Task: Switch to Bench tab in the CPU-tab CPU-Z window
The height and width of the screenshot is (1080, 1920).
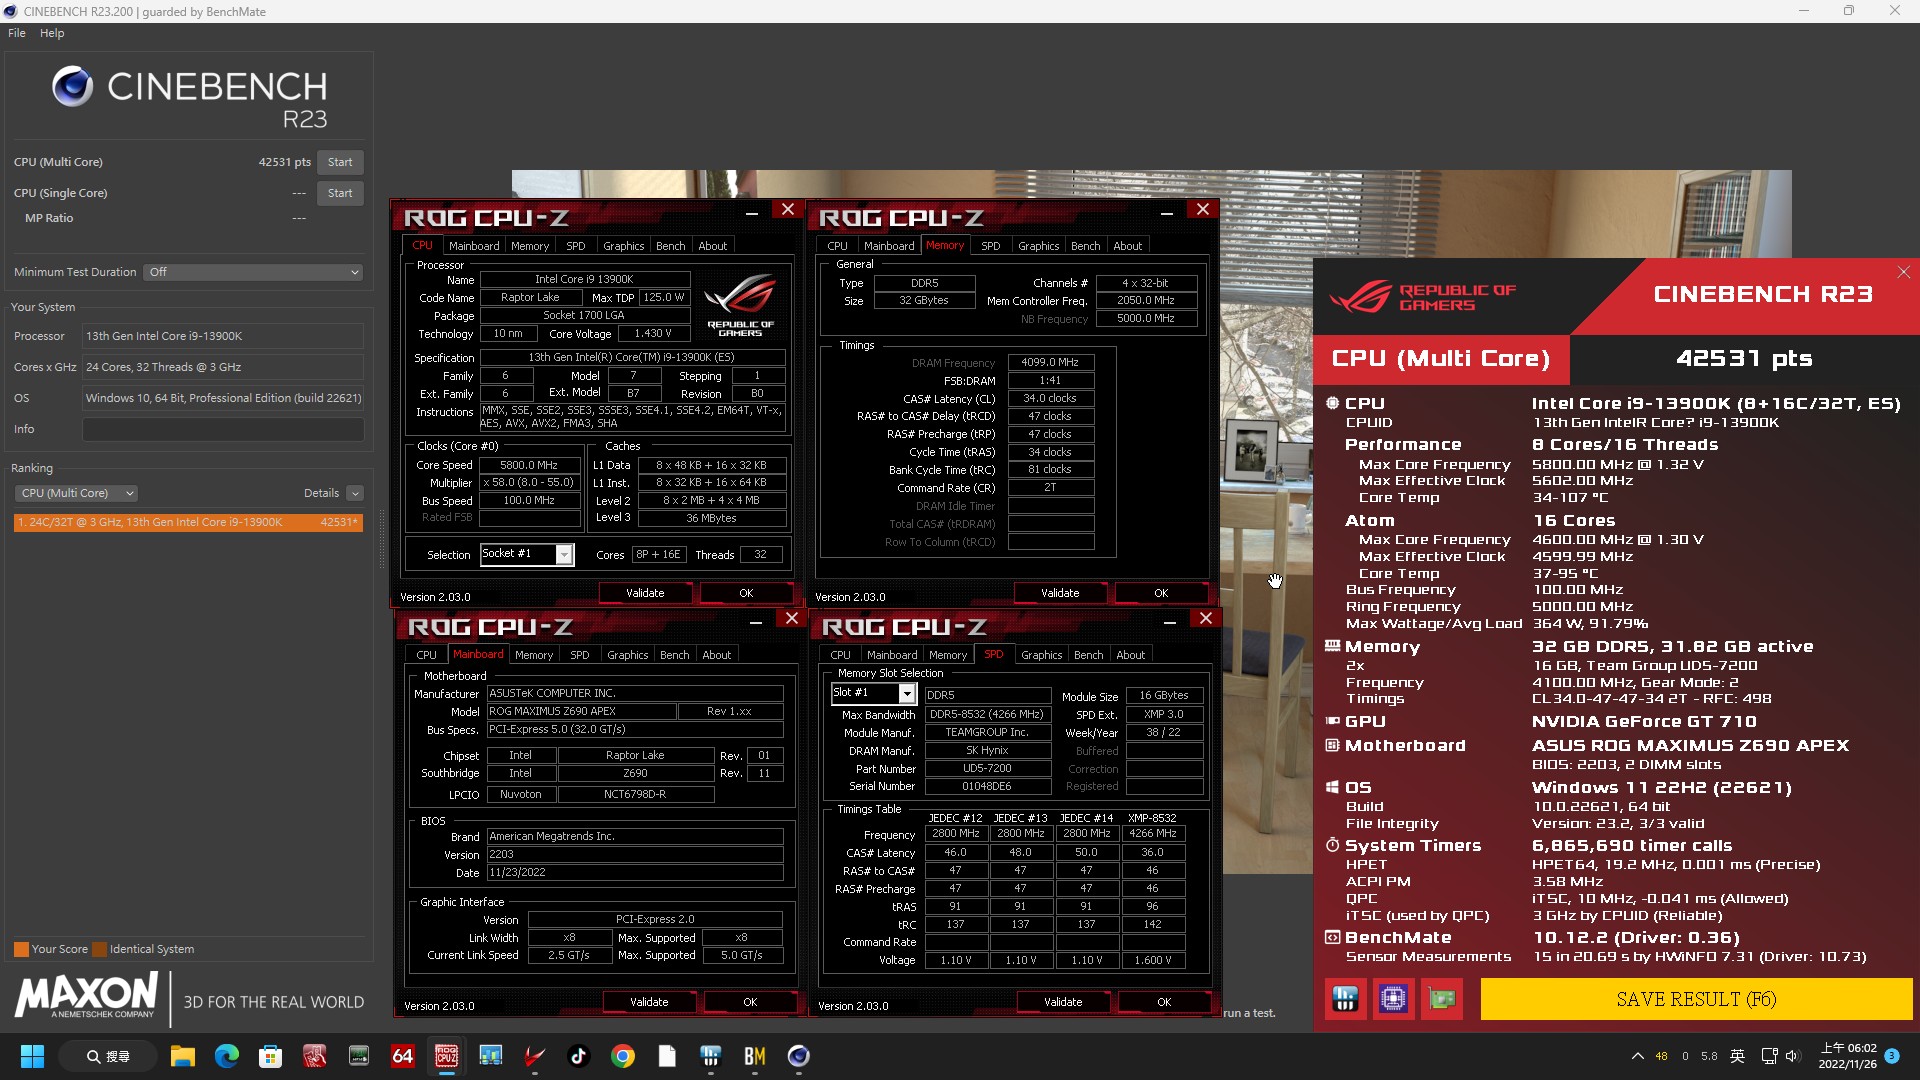Action: coord(670,246)
